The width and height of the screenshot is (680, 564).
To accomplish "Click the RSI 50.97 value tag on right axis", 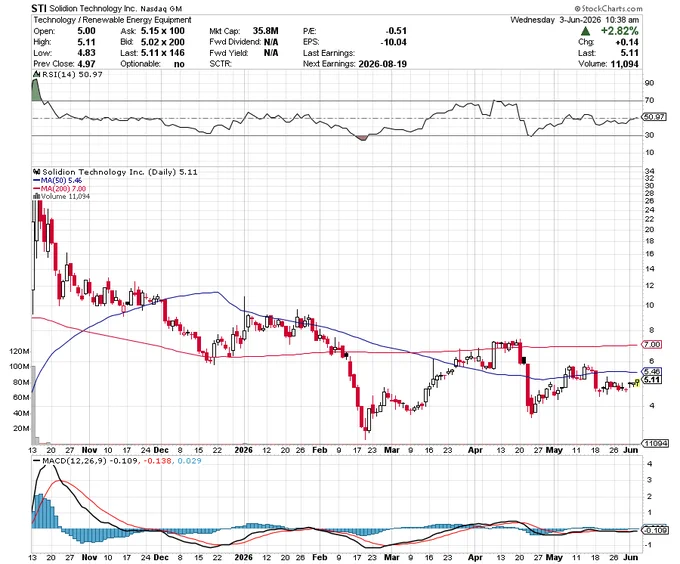I will [655, 117].
